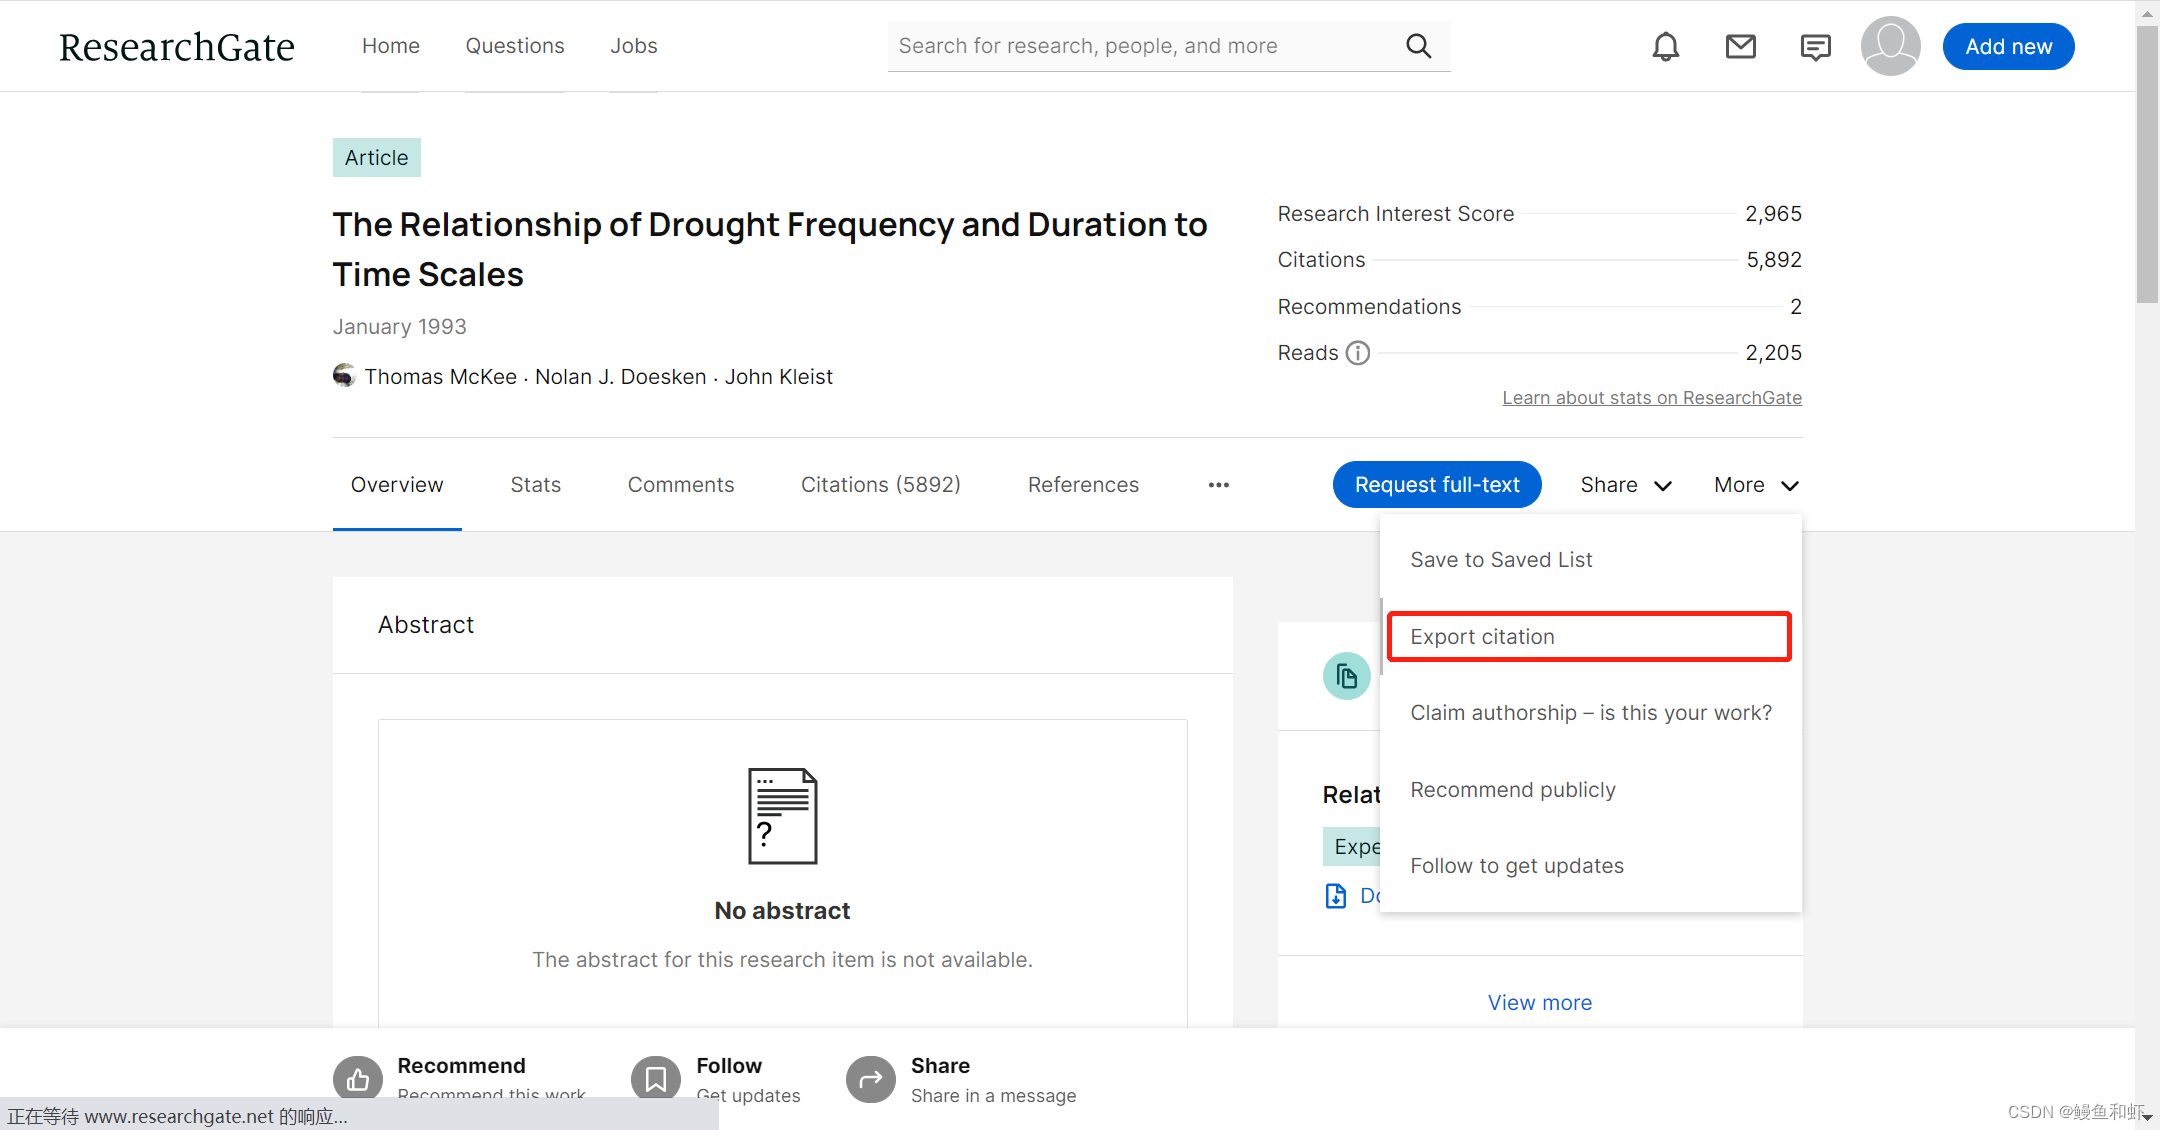The width and height of the screenshot is (2160, 1130).
Task: Click the Reads info icon
Action: [1357, 353]
